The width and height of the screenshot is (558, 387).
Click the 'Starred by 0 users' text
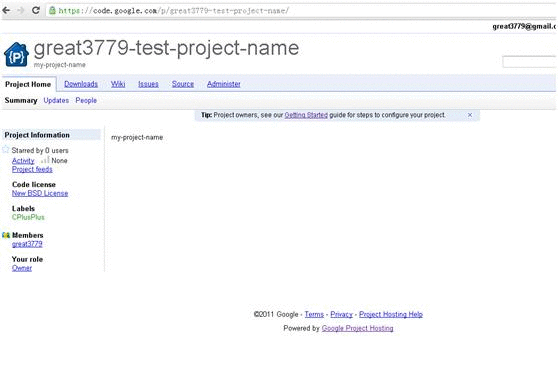click(40, 150)
